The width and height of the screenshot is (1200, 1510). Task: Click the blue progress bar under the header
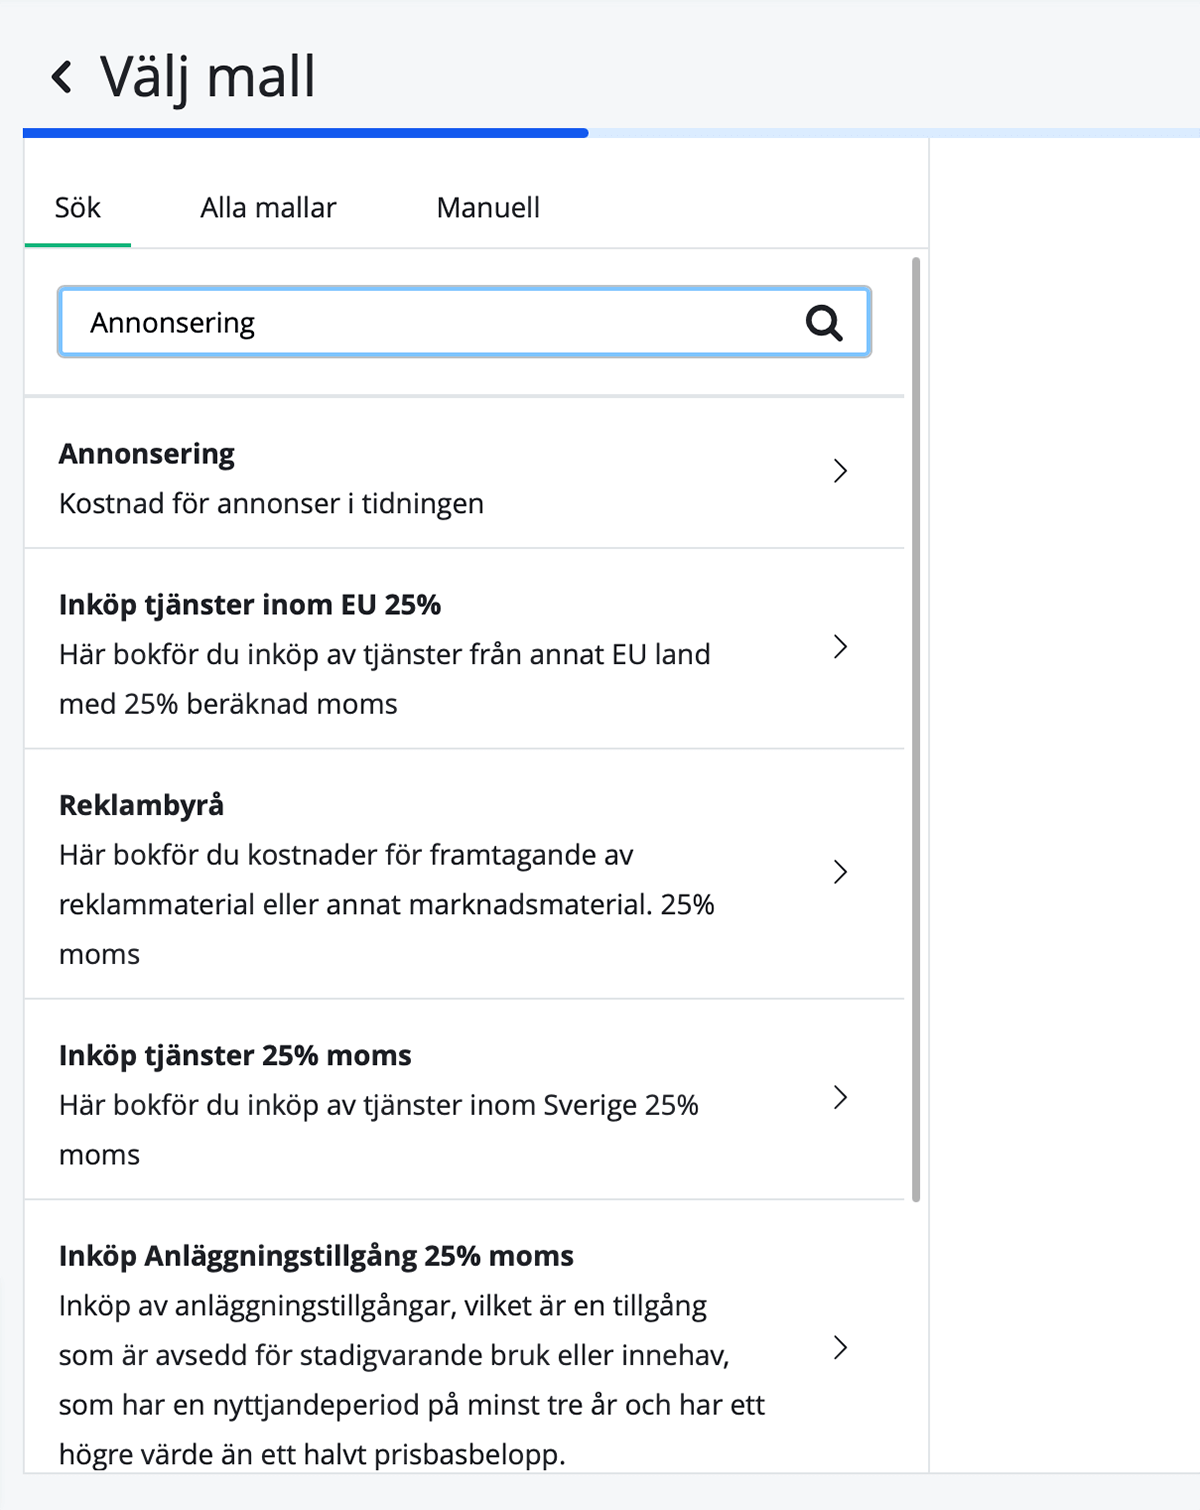(x=305, y=133)
